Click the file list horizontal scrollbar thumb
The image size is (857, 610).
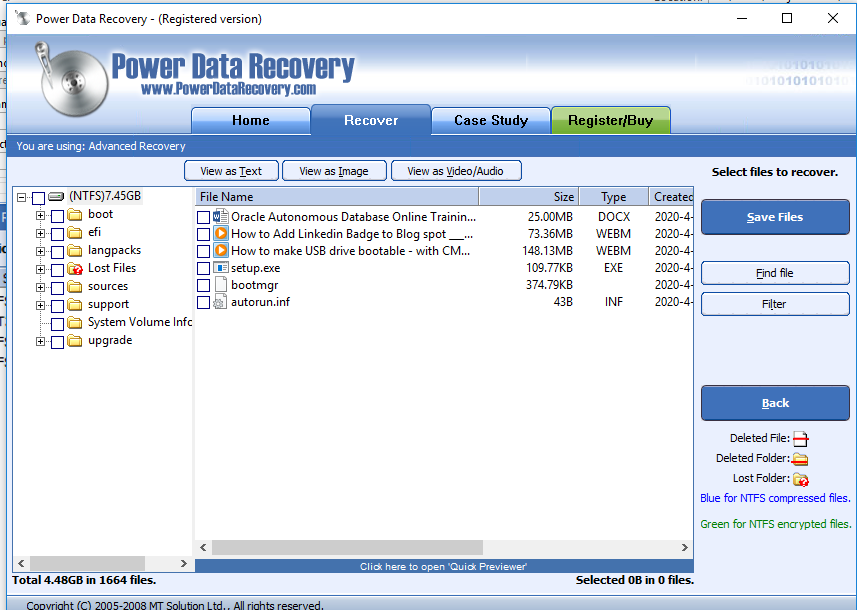coord(348,547)
